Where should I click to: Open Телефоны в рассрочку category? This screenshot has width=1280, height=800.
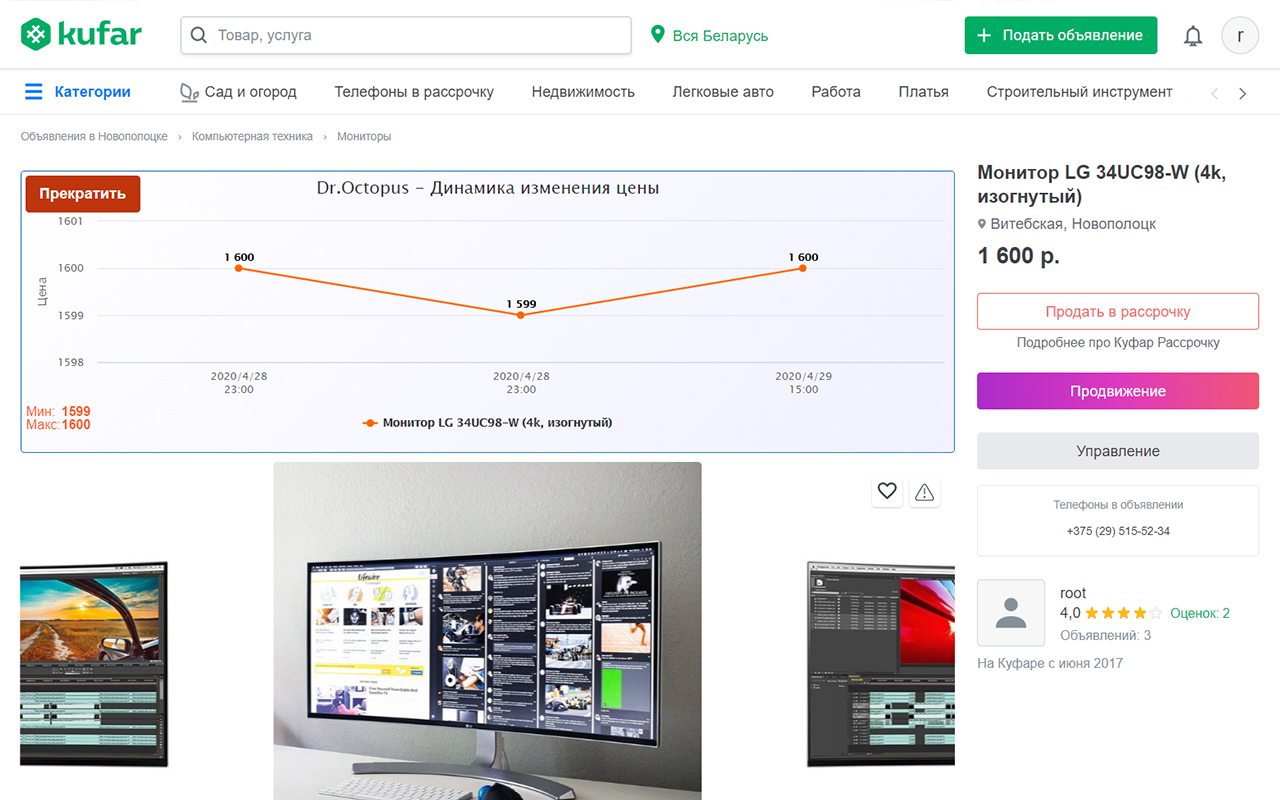click(x=414, y=92)
